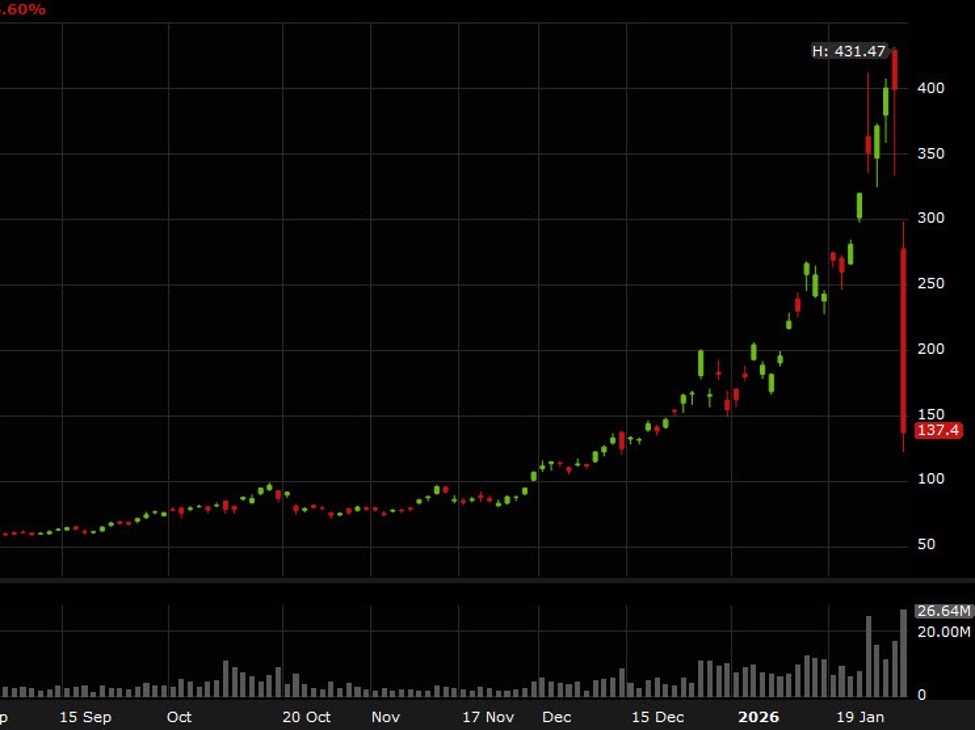Click the red 137.4 last price tag
The height and width of the screenshot is (730, 975).
[x=938, y=430]
